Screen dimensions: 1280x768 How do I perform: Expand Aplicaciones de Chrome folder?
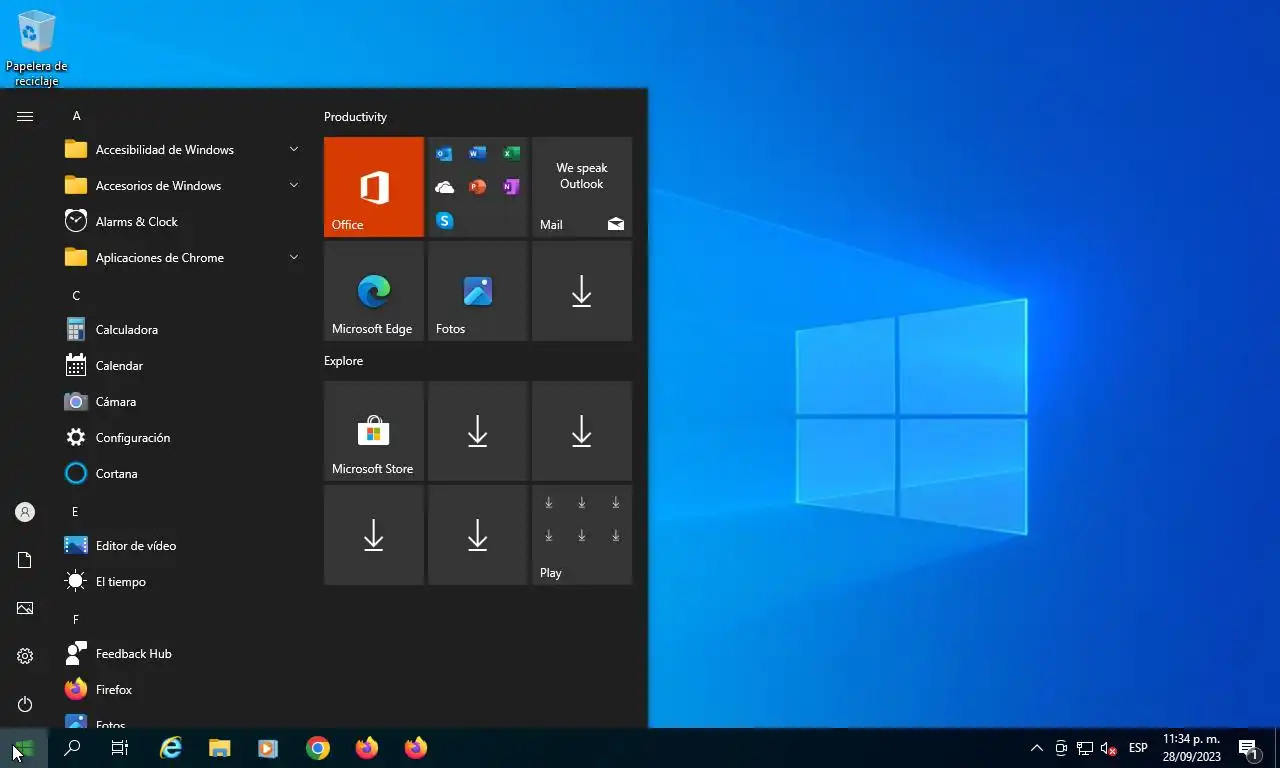click(182, 258)
